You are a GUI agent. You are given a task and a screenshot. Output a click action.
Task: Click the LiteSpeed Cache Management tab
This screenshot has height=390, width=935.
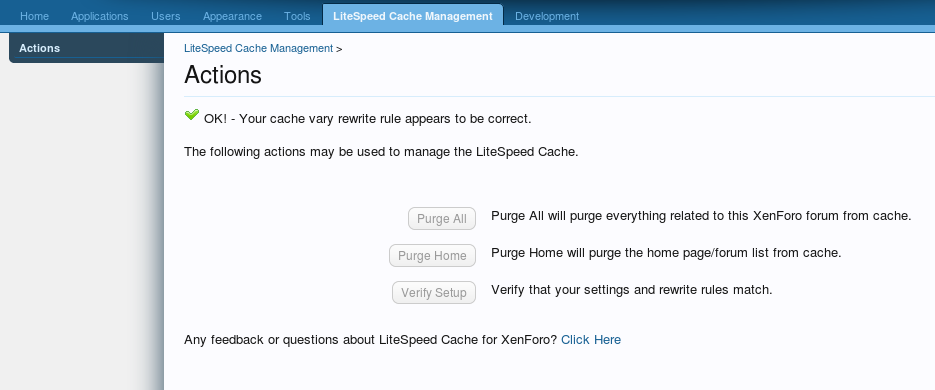click(x=413, y=16)
